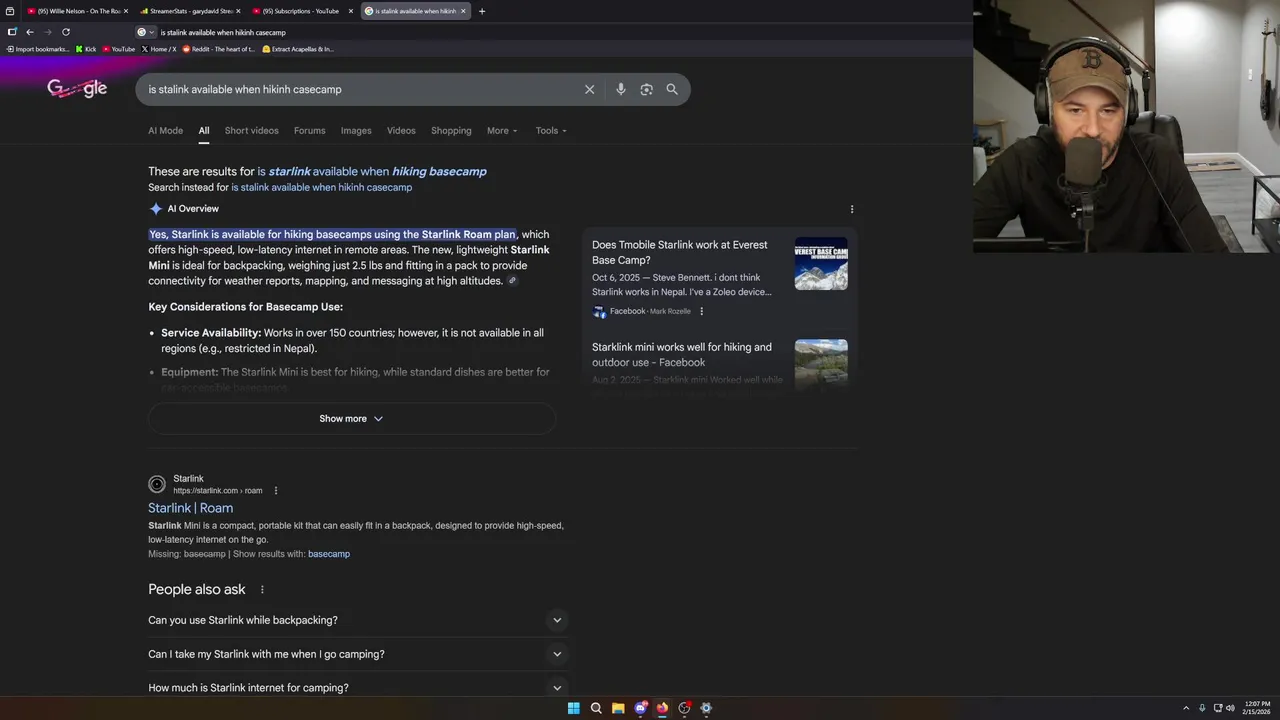This screenshot has height=720, width=1280.
Task: Open clock and date in system tray
Action: click(x=1256, y=708)
